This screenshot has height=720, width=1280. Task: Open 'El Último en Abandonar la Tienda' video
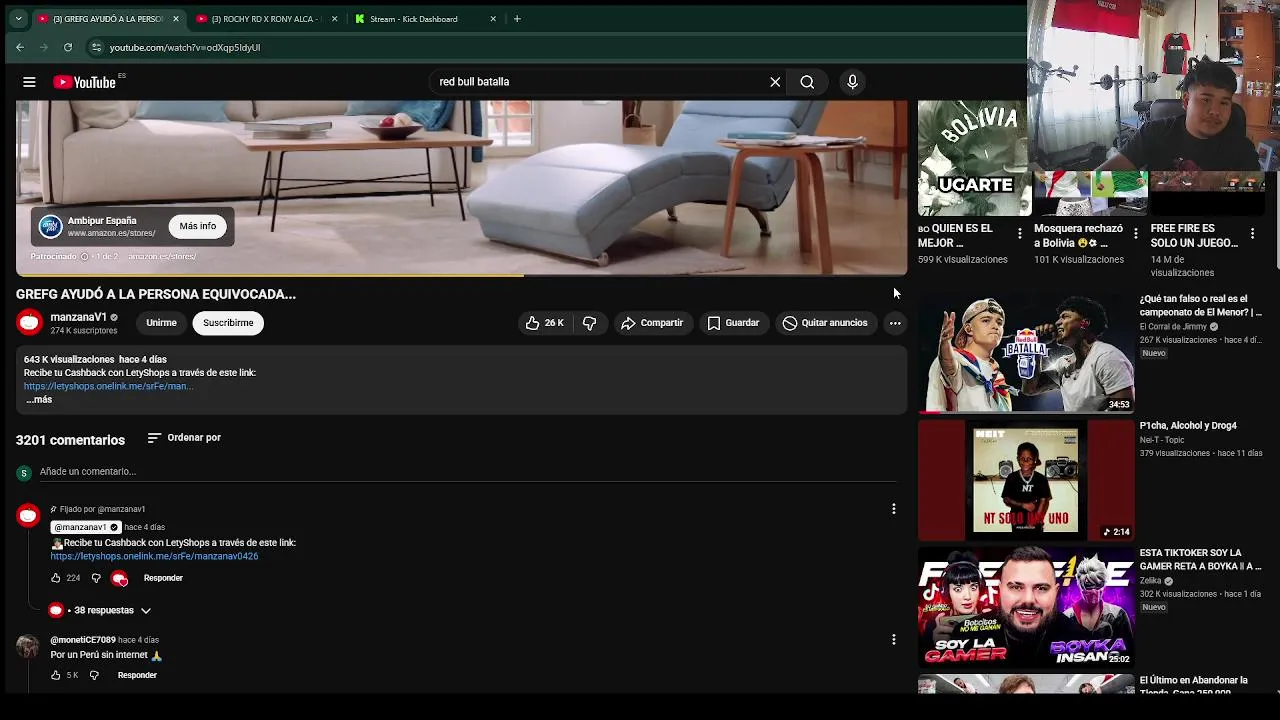point(1193,685)
